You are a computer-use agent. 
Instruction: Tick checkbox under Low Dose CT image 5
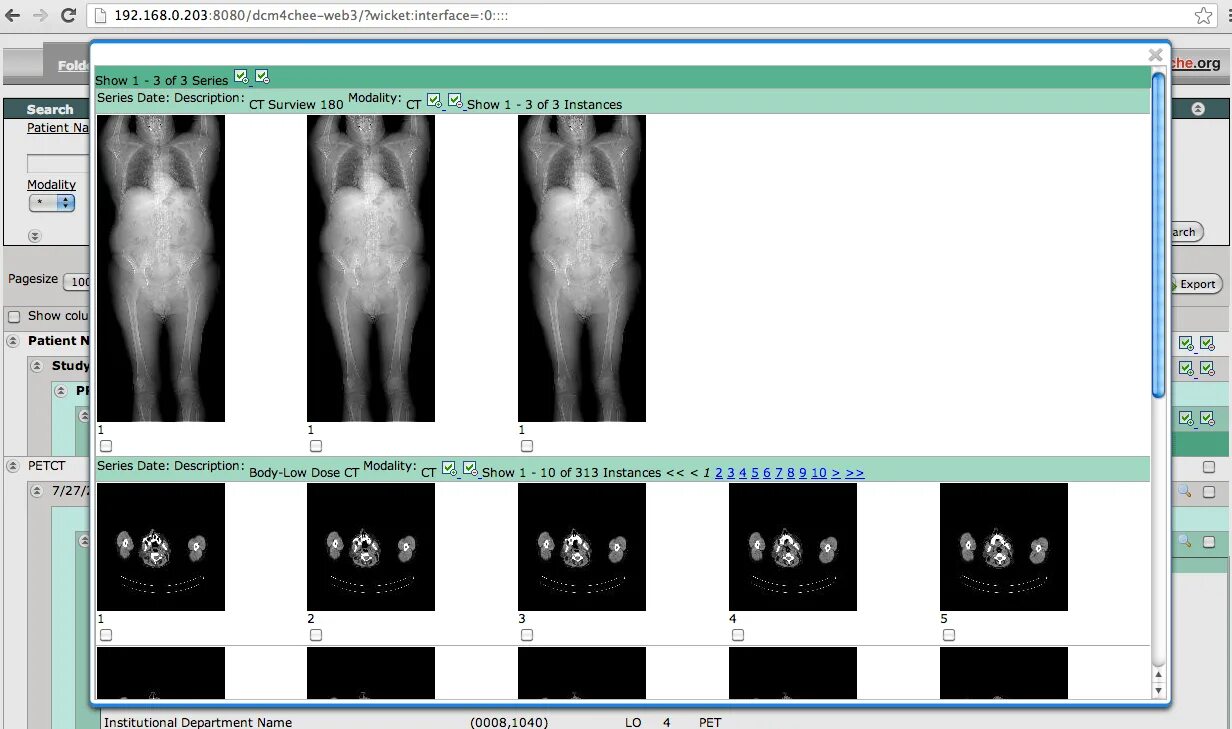(949, 635)
